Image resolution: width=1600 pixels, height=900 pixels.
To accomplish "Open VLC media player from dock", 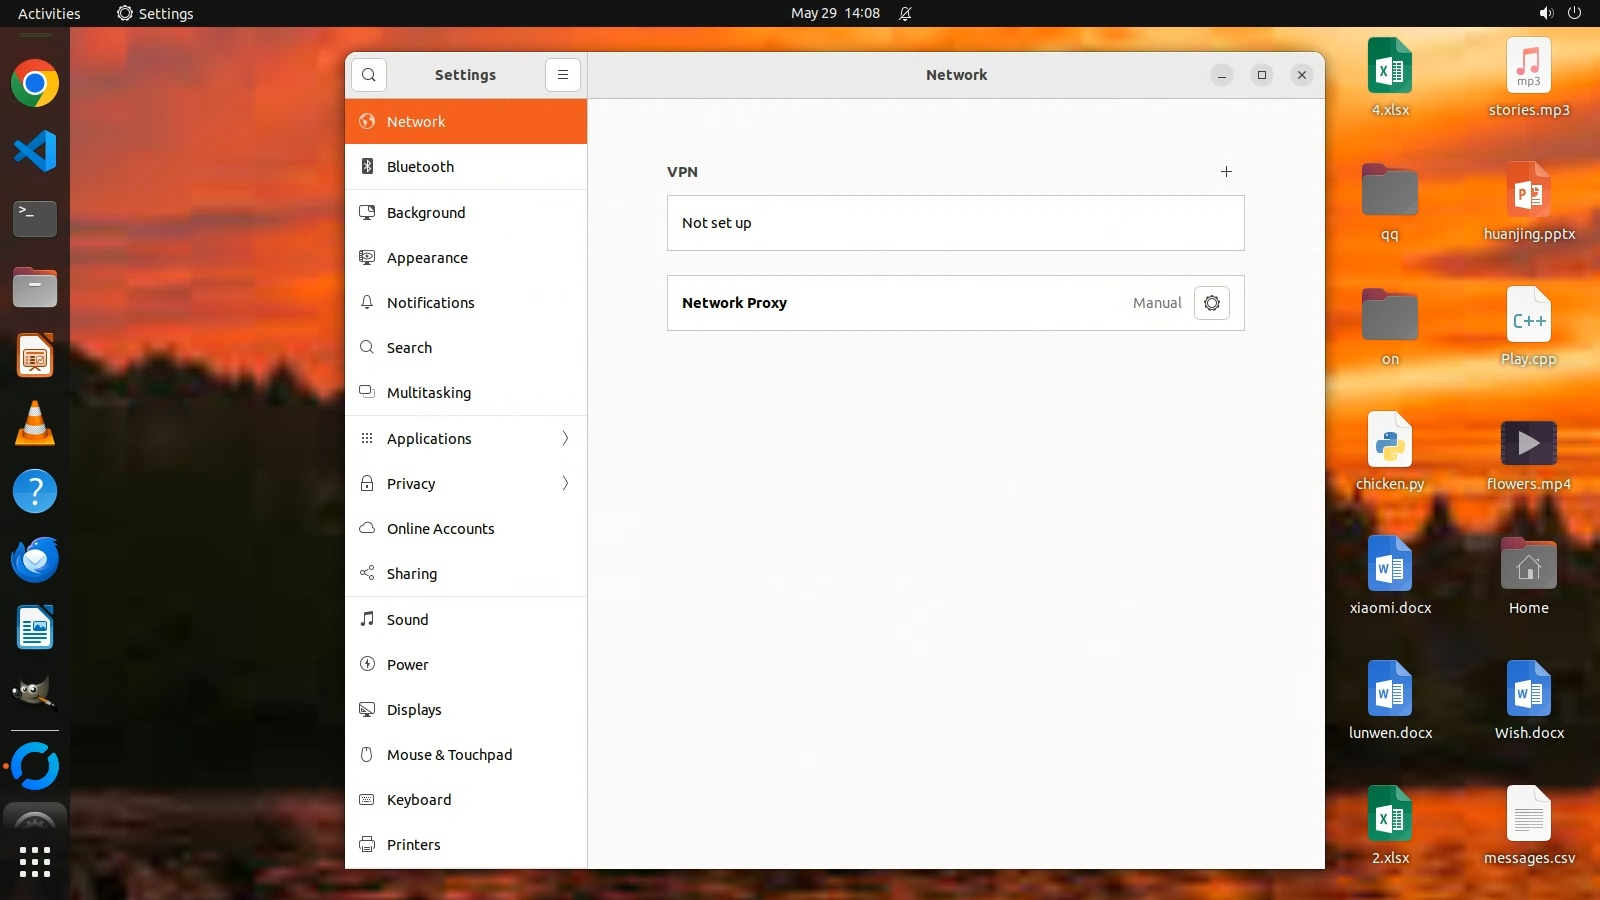I will (x=35, y=423).
